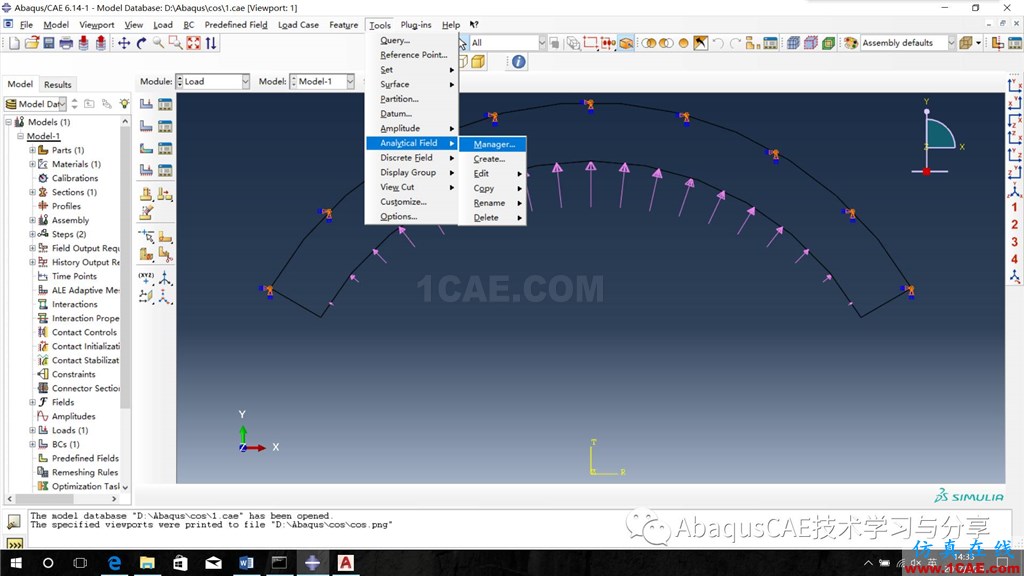Screen dimensions: 1024x576
Task: Expand the Materials (1) tree node
Action: tap(33, 164)
